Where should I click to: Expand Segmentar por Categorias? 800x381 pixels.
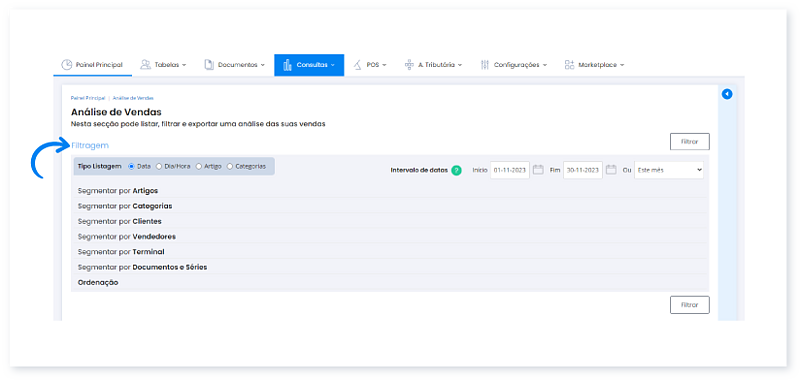point(390,206)
